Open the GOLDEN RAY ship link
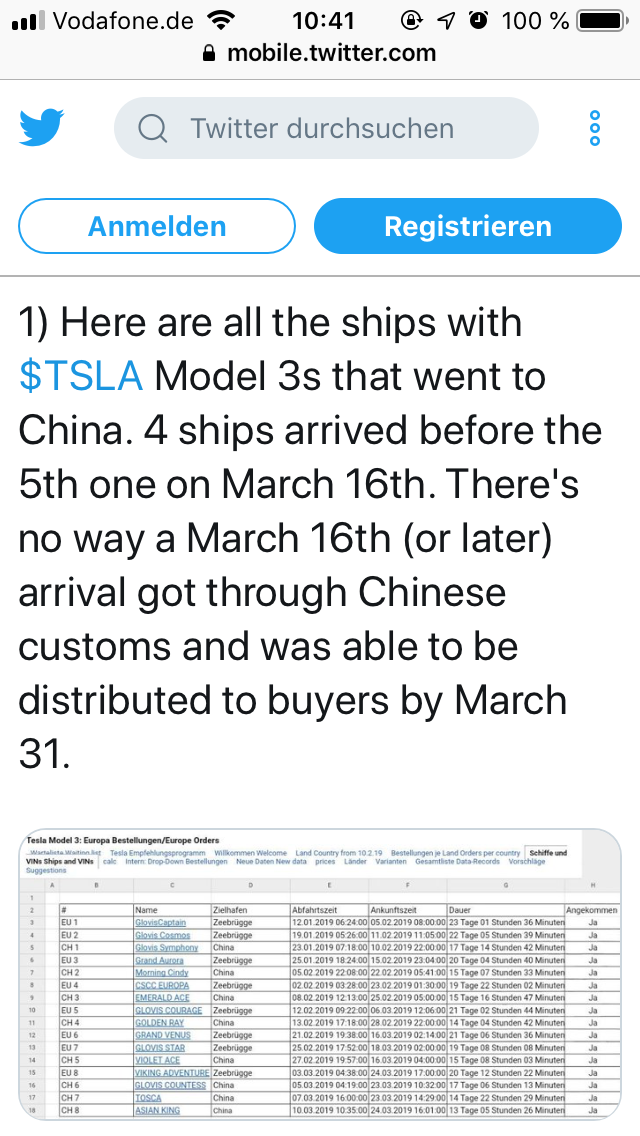 [161, 1023]
